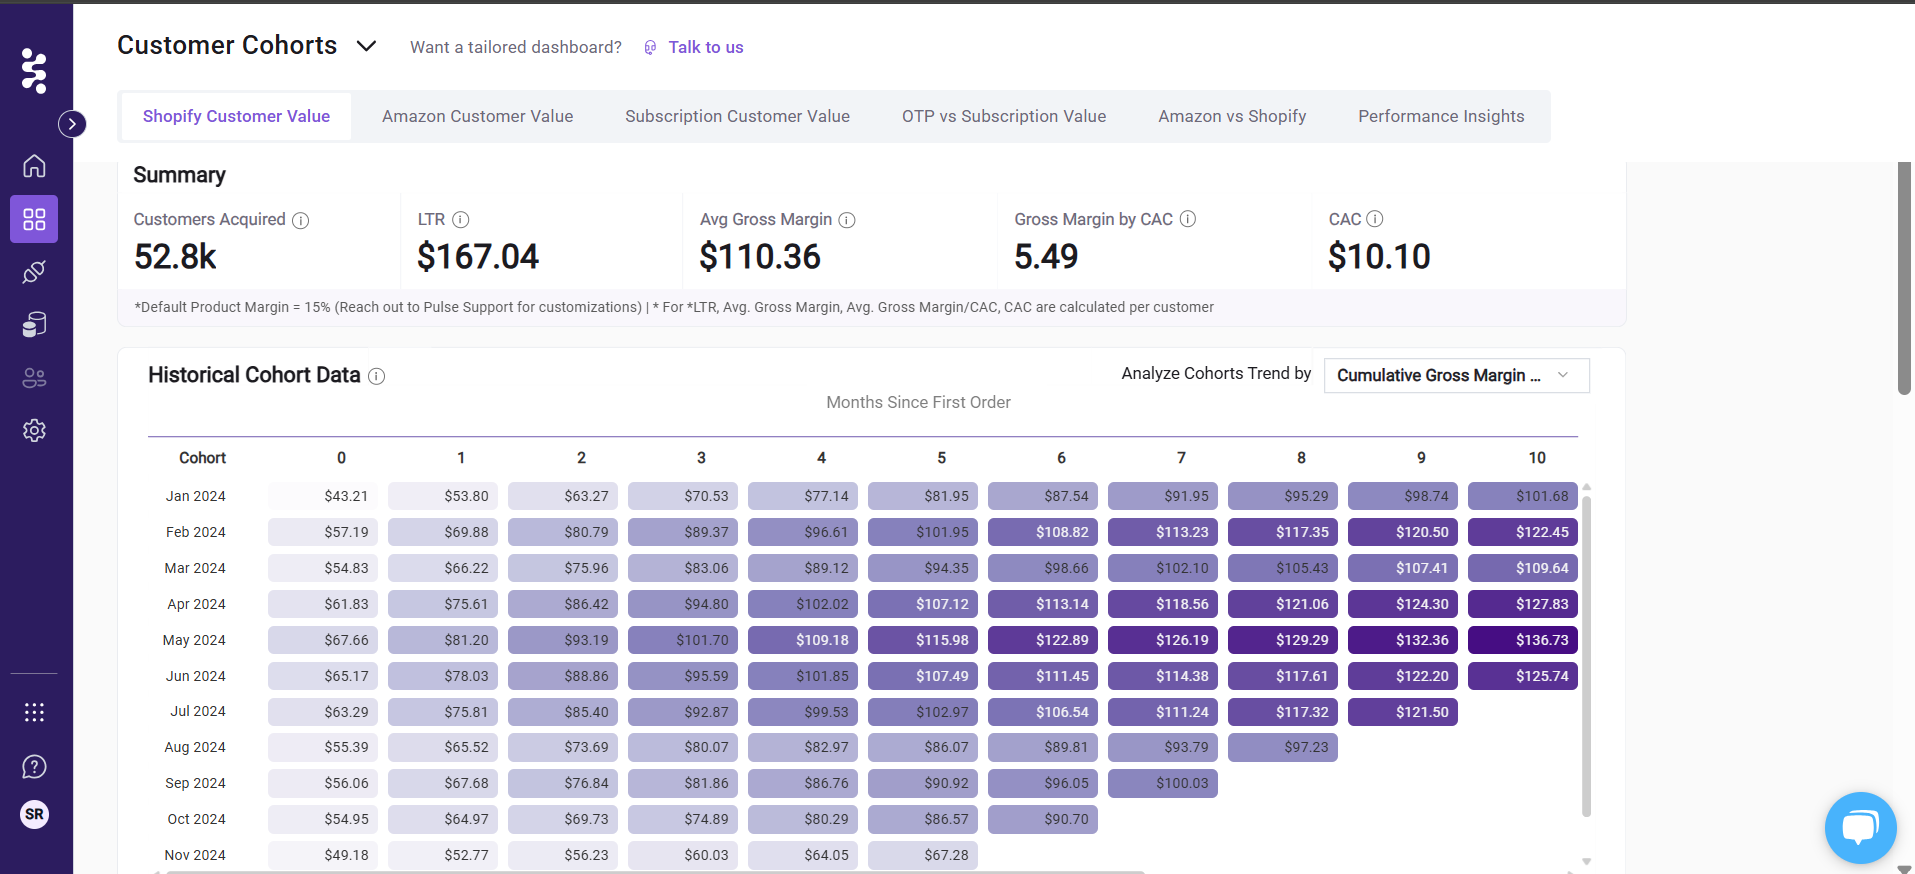Expand the sidebar with arrow toggle
This screenshot has width=1915, height=874.
72,124
